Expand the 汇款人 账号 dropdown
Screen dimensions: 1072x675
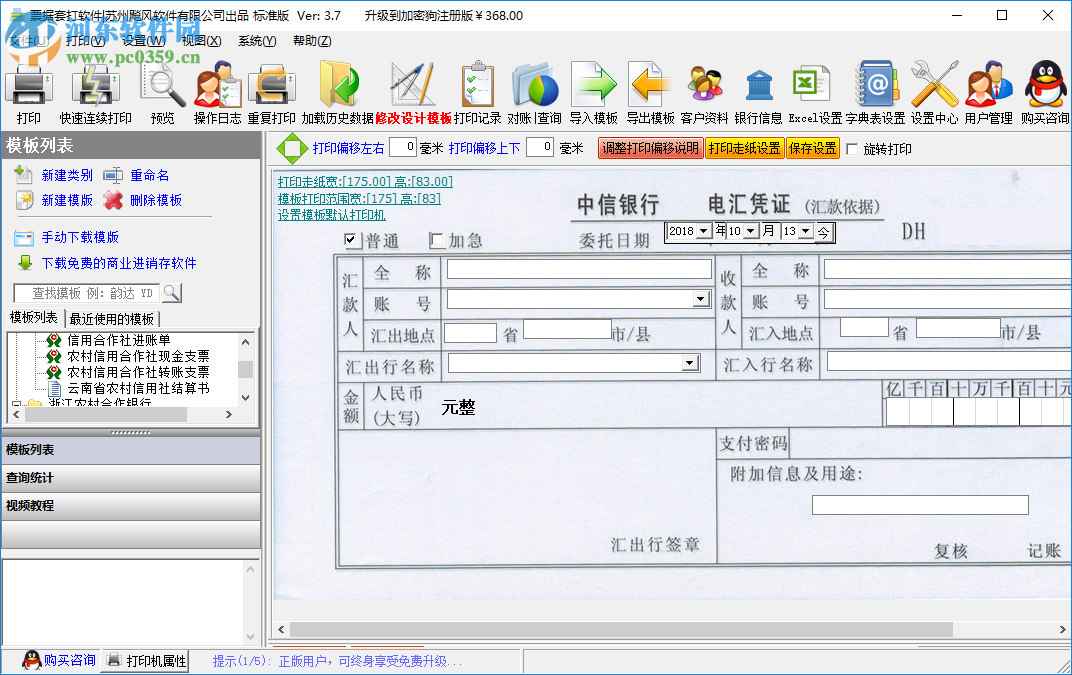701,300
